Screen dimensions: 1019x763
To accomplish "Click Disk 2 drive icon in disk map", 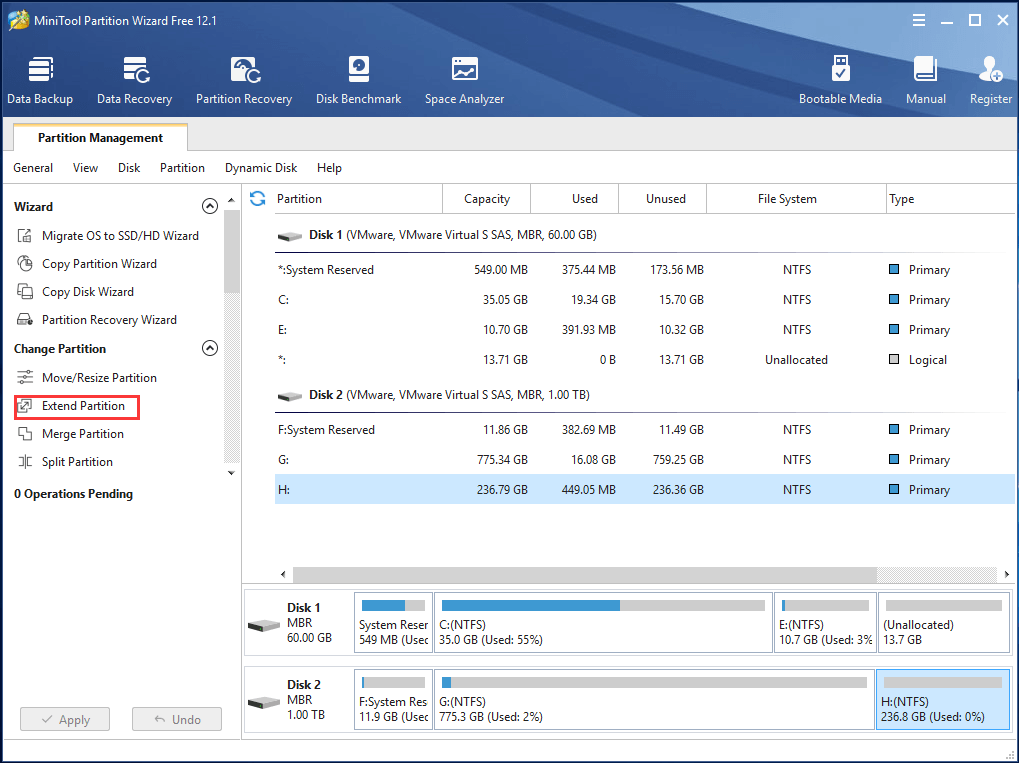I will 264,703.
